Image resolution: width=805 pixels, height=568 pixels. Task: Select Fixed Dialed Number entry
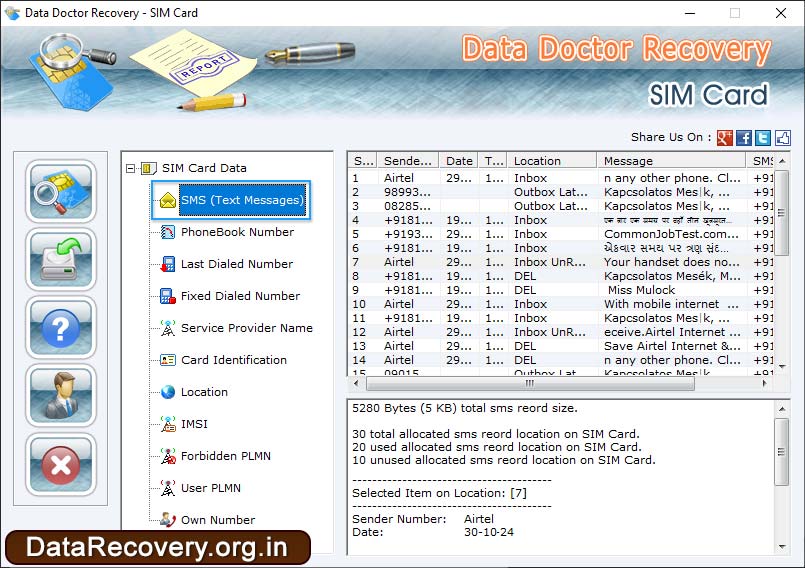coord(240,296)
